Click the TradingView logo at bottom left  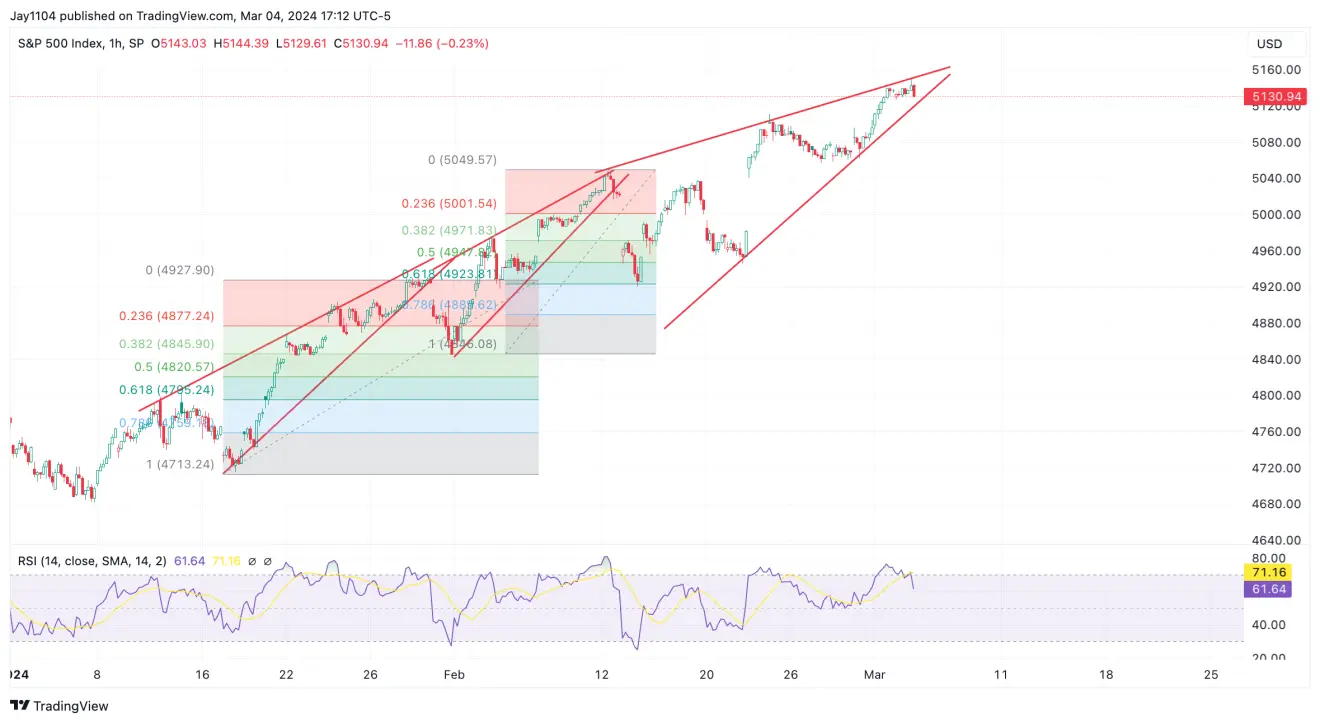(x=59, y=706)
